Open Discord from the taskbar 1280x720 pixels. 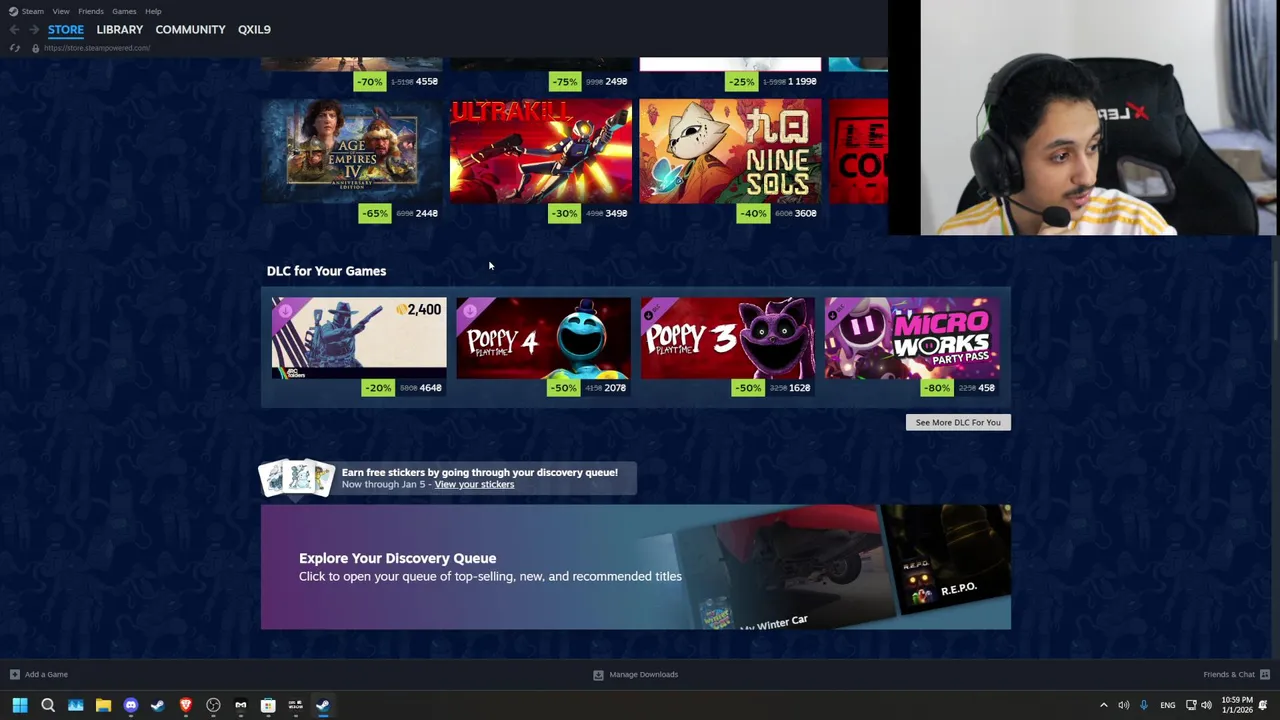pyautogui.click(x=130, y=706)
